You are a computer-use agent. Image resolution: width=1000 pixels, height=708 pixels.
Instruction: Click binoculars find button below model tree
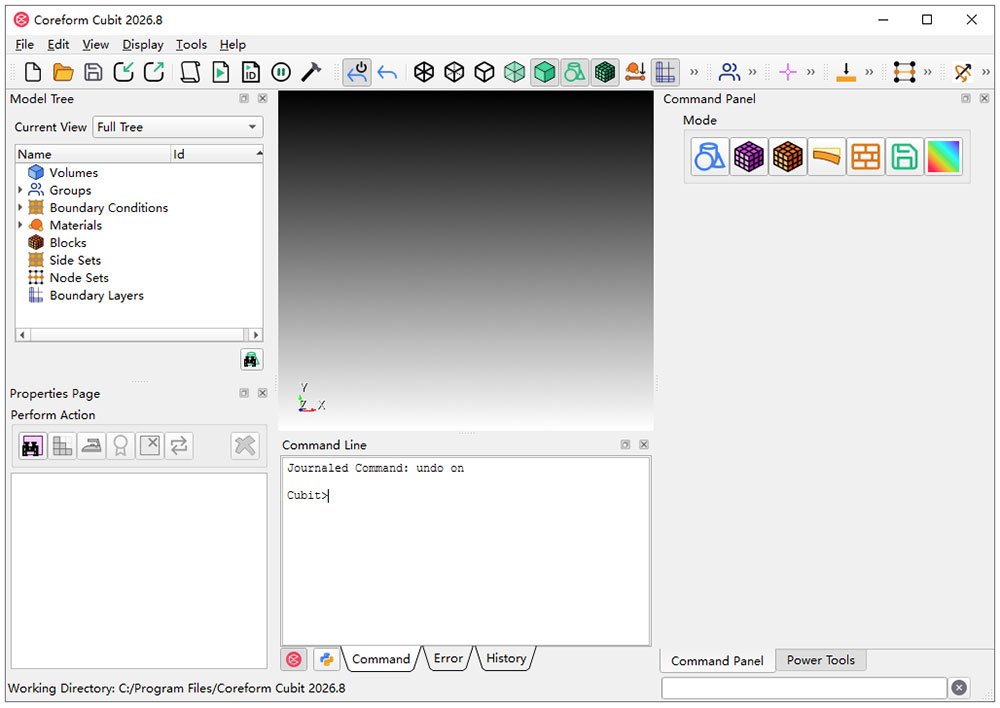tap(251, 360)
